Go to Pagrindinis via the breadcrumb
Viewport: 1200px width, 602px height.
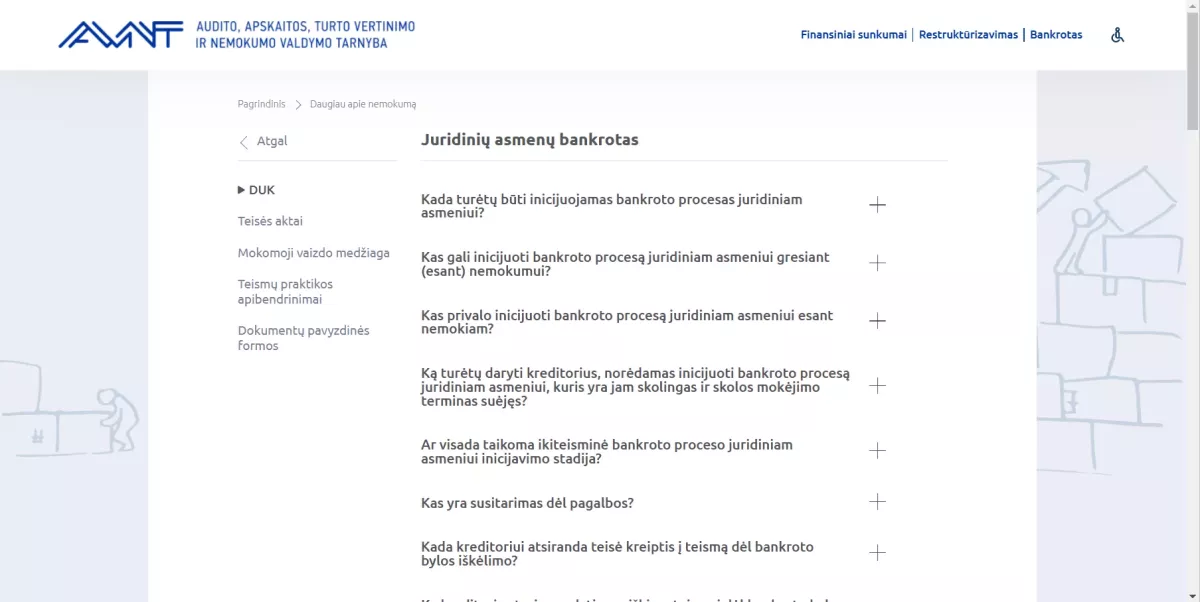point(261,103)
